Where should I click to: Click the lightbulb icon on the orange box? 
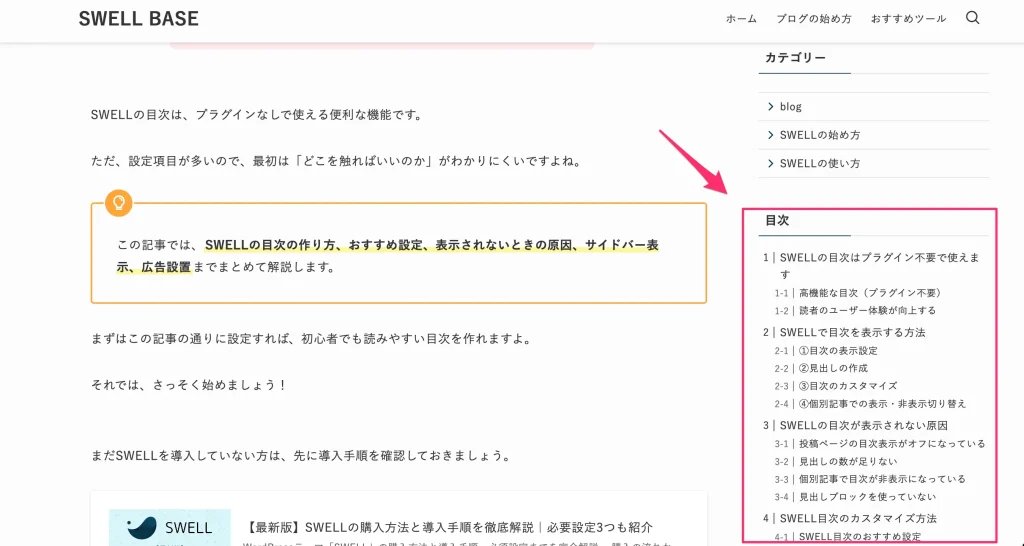point(119,203)
